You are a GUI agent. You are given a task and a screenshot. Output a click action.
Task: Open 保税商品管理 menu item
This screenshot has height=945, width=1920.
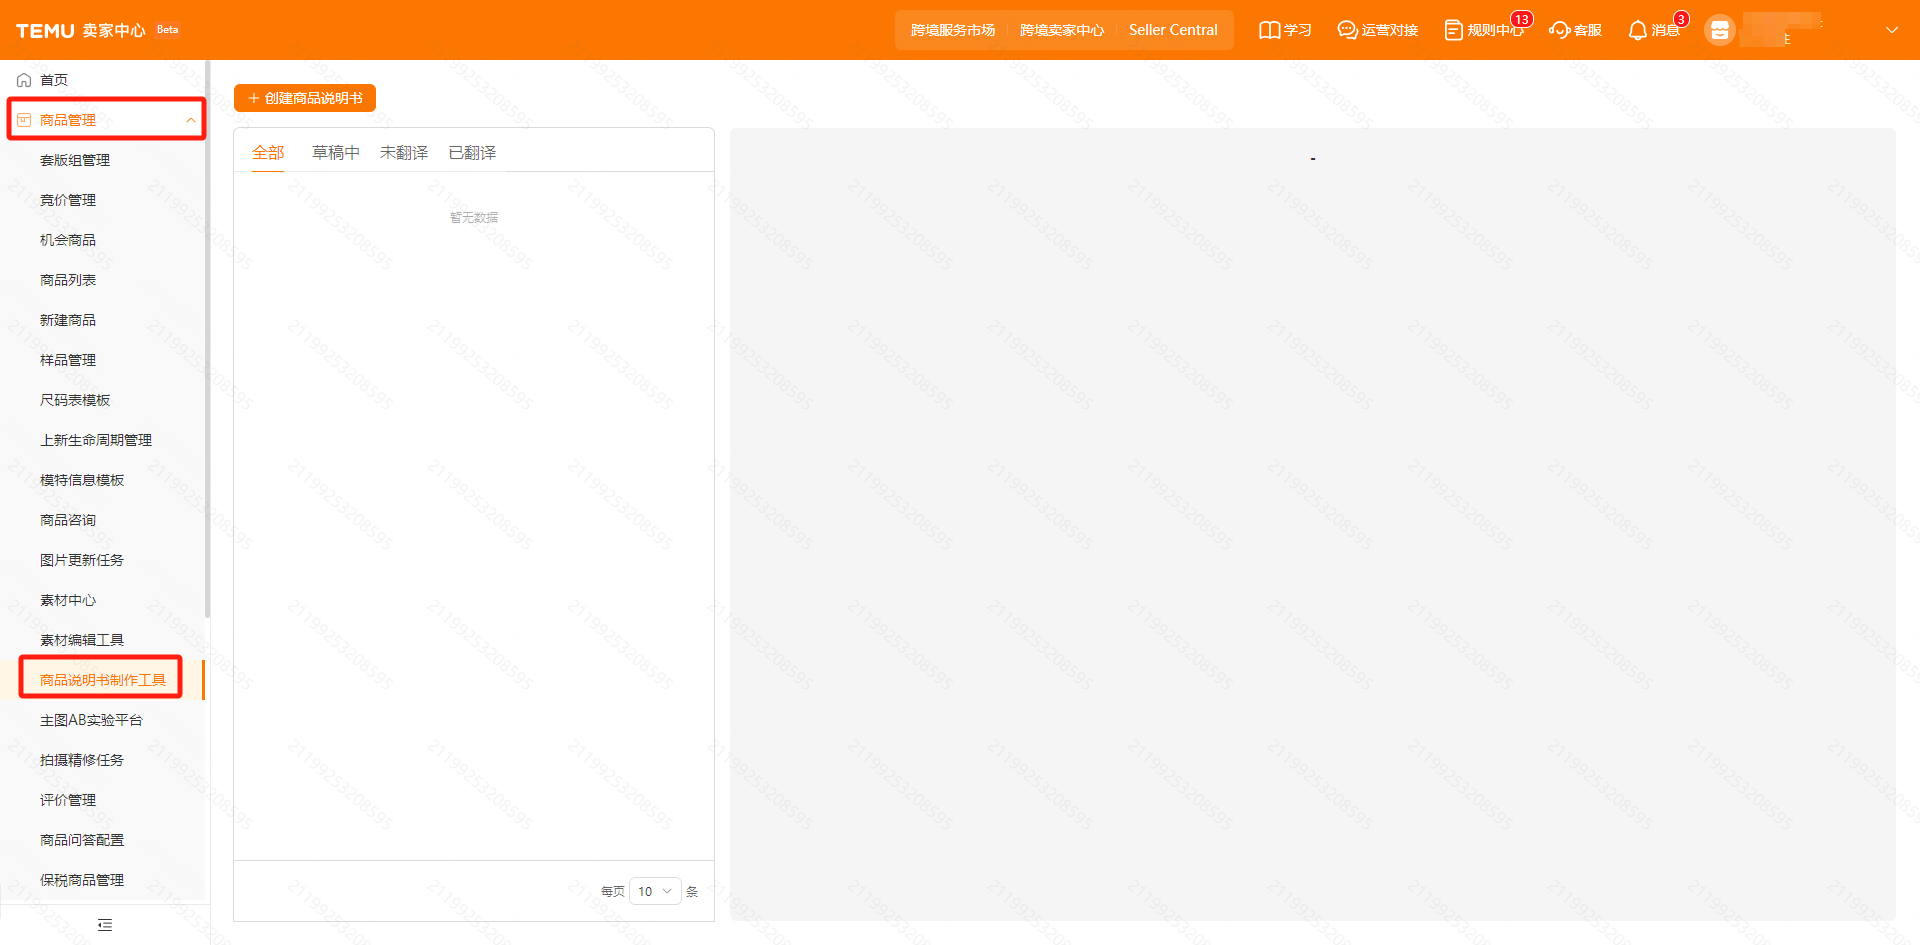point(82,880)
